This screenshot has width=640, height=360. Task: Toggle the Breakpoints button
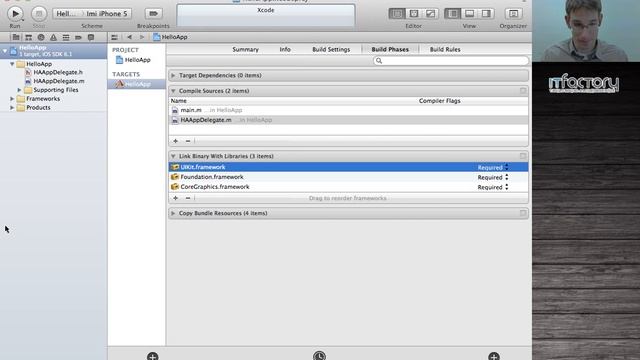153,13
